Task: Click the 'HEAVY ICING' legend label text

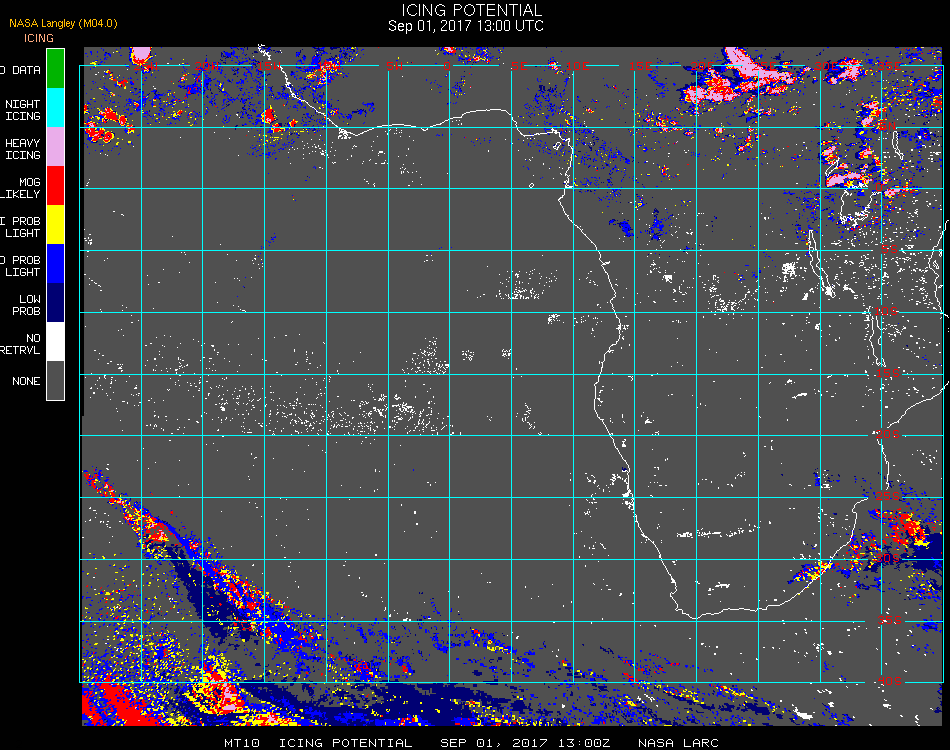Action: coord(22,149)
